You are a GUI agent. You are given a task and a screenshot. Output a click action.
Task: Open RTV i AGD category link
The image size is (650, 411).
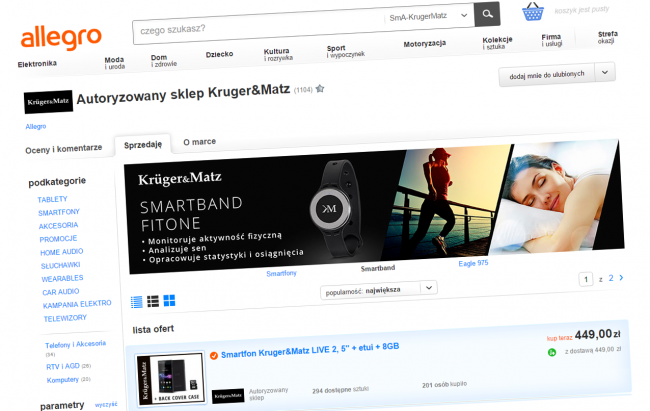click(63, 366)
